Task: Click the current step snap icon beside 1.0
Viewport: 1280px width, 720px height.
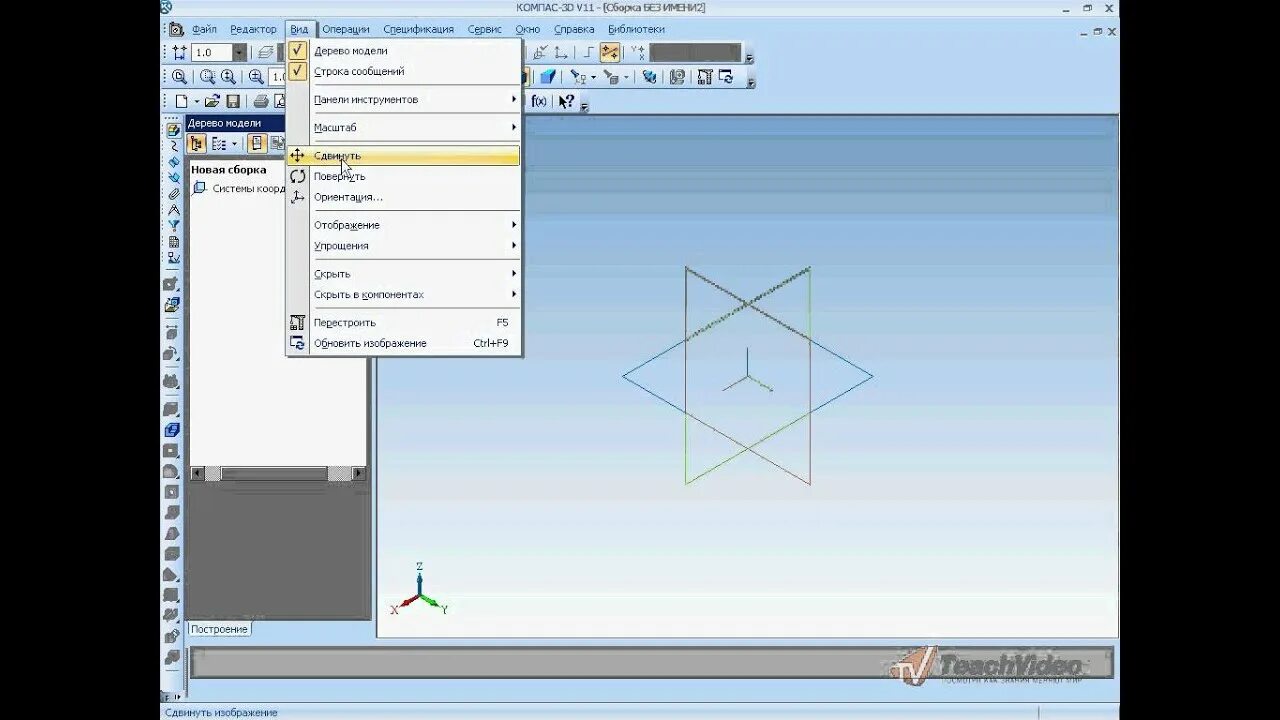Action: click(179, 52)
